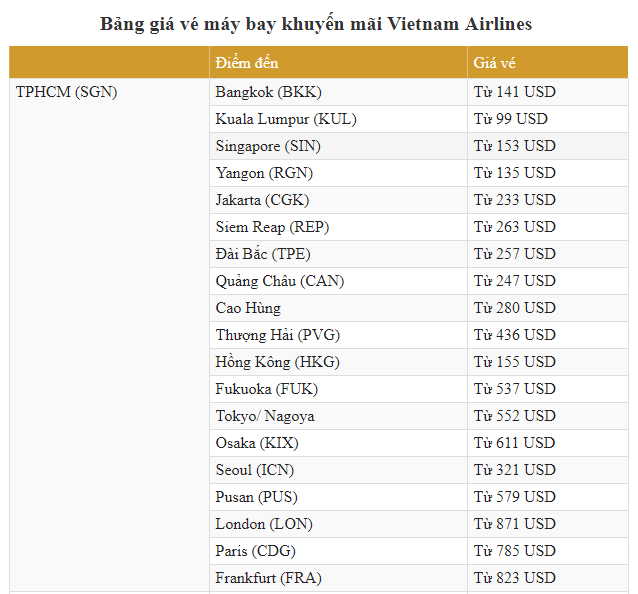Select the Cao Hùng destination cell
Image resolution: width=638 pixels, height=594 pixels.
click(338, 308)
